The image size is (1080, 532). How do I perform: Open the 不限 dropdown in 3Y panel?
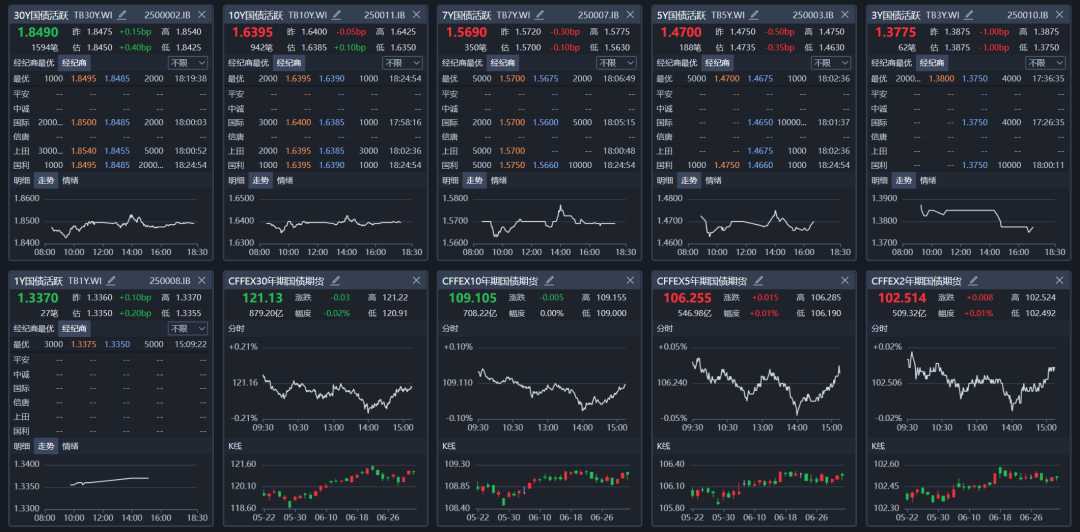(1046, 63)
